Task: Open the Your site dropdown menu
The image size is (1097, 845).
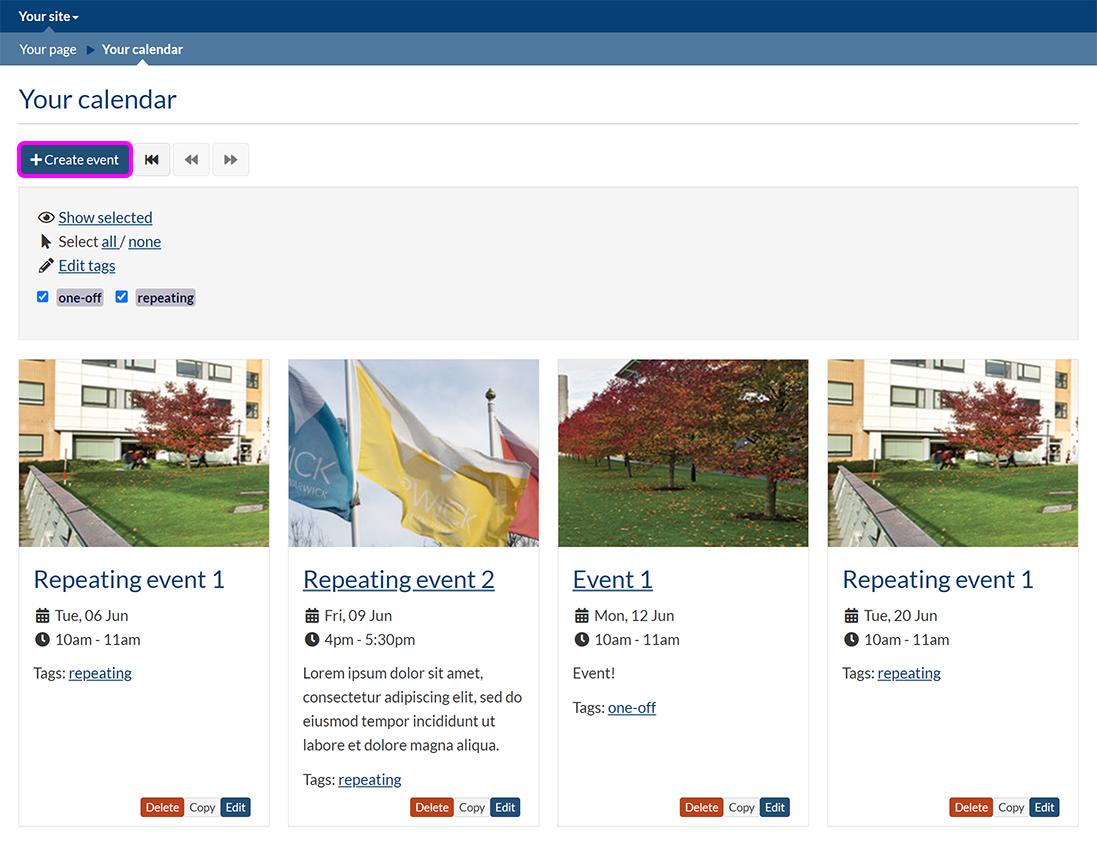Action: [x=48, y=16]
